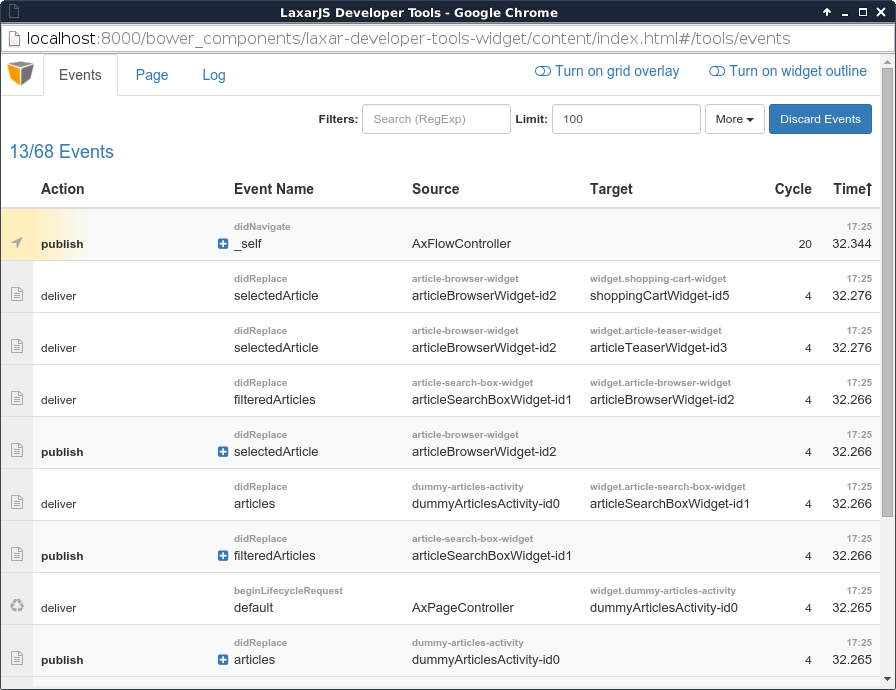Click articleBrowserWidget-id2 in the Target column
The height and width of the screenshot is (690, 896).
pos(662,400)
